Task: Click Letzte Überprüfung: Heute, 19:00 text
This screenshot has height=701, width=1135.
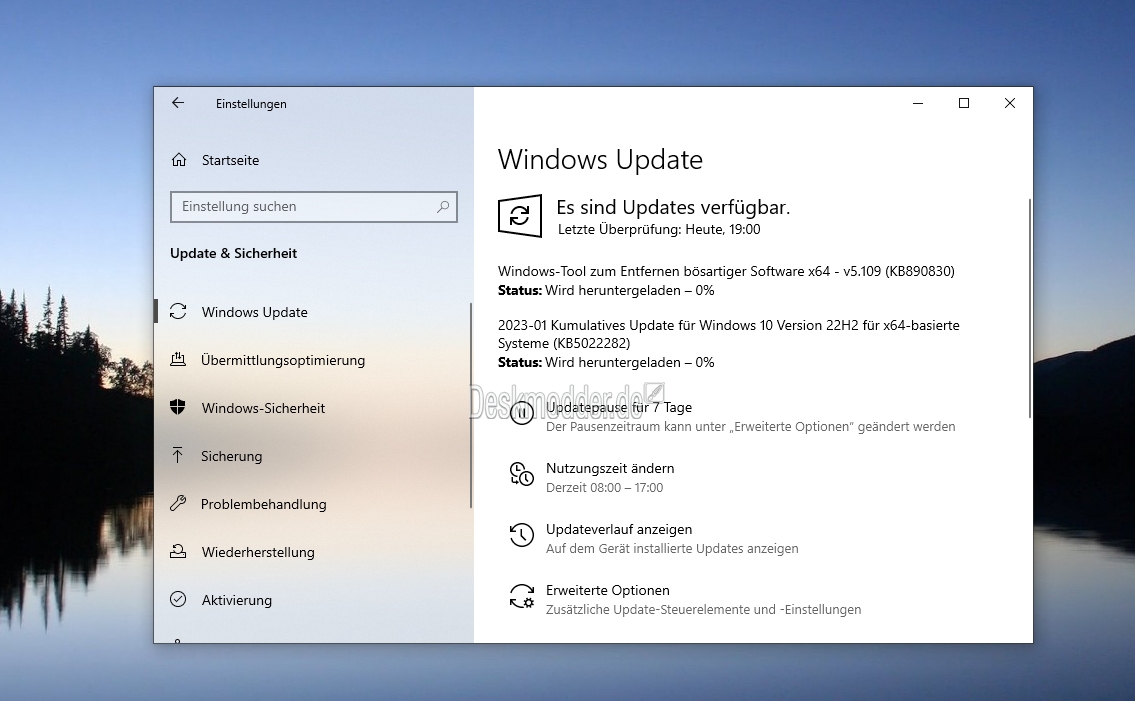Action: click(659, 230)
